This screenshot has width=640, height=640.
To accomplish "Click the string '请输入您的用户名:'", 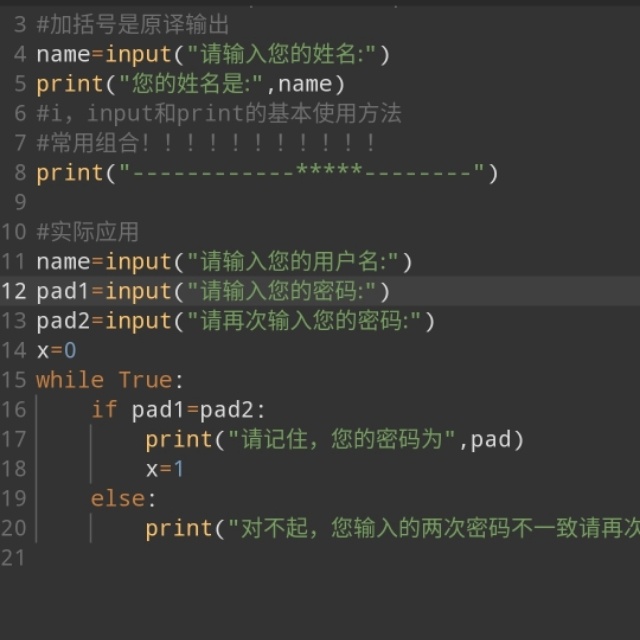I will pyautogui.click(x=288, y=262).
